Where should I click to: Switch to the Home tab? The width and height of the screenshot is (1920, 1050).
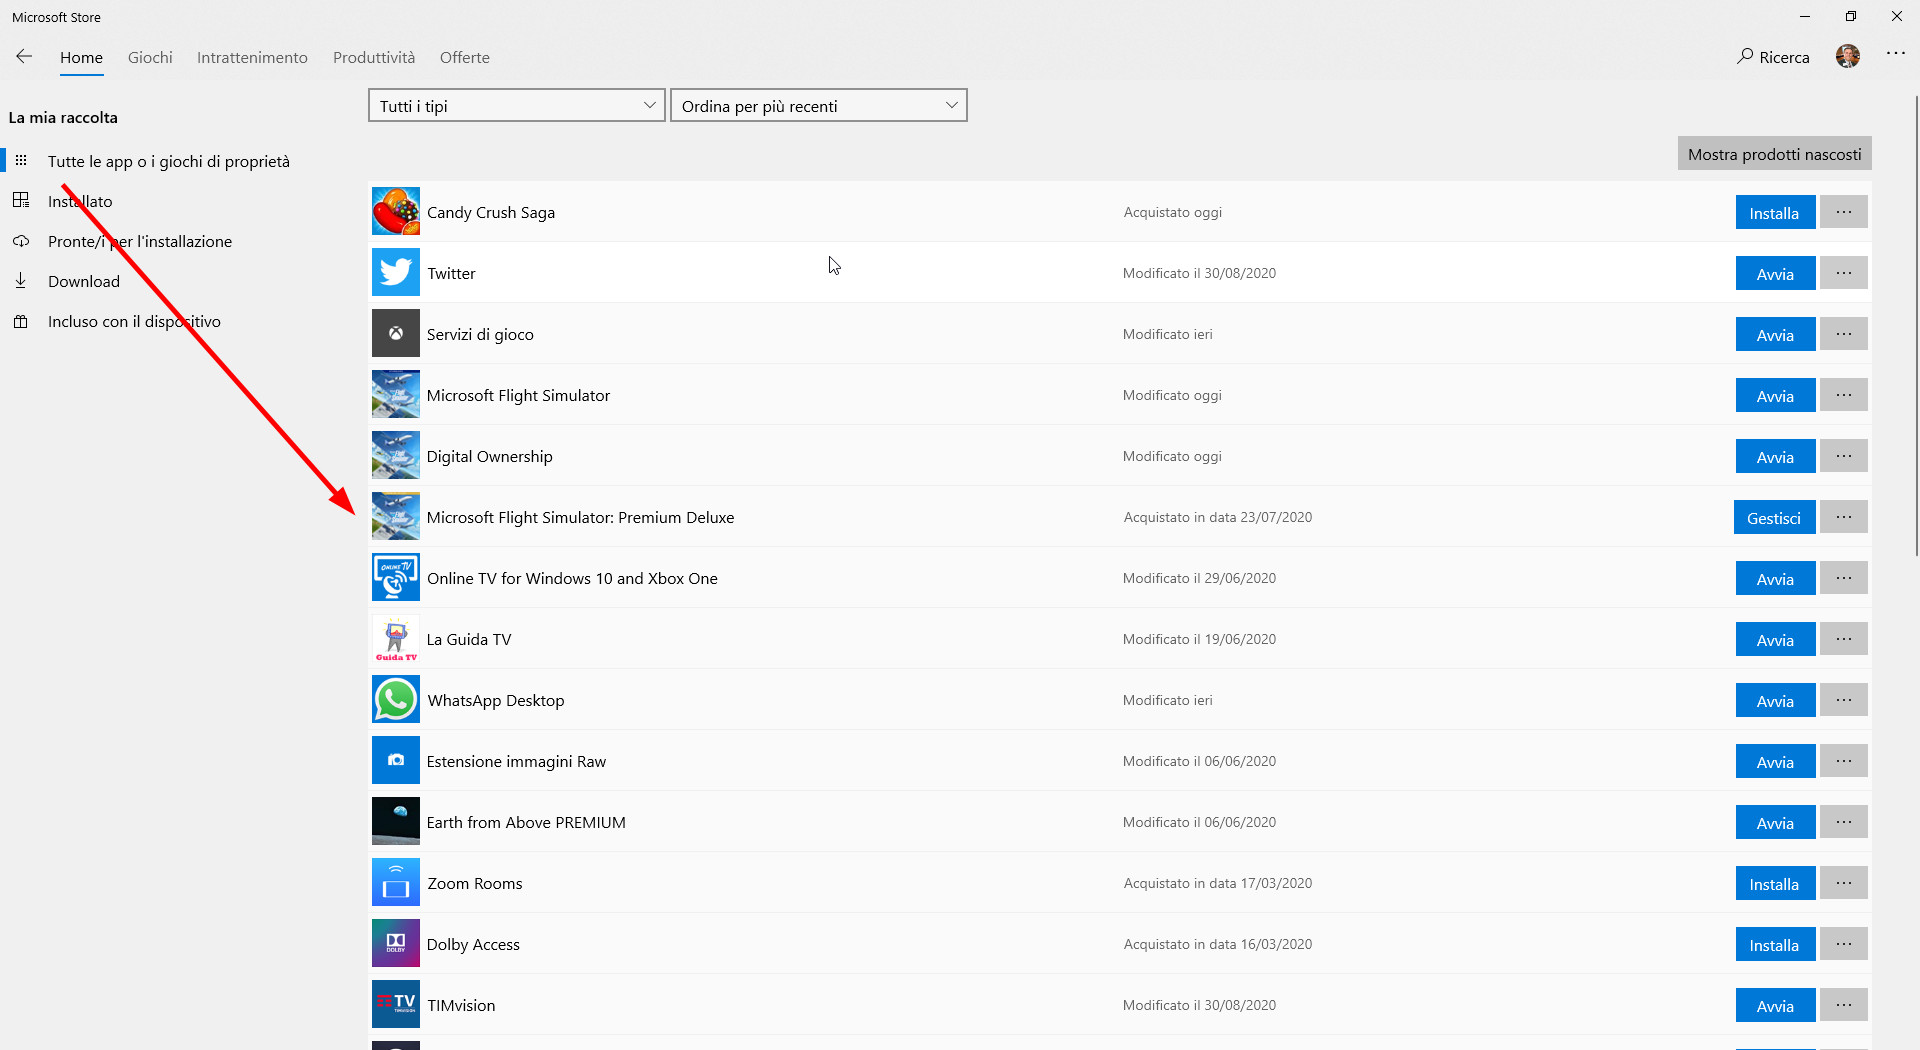click(x=81, y=58)
